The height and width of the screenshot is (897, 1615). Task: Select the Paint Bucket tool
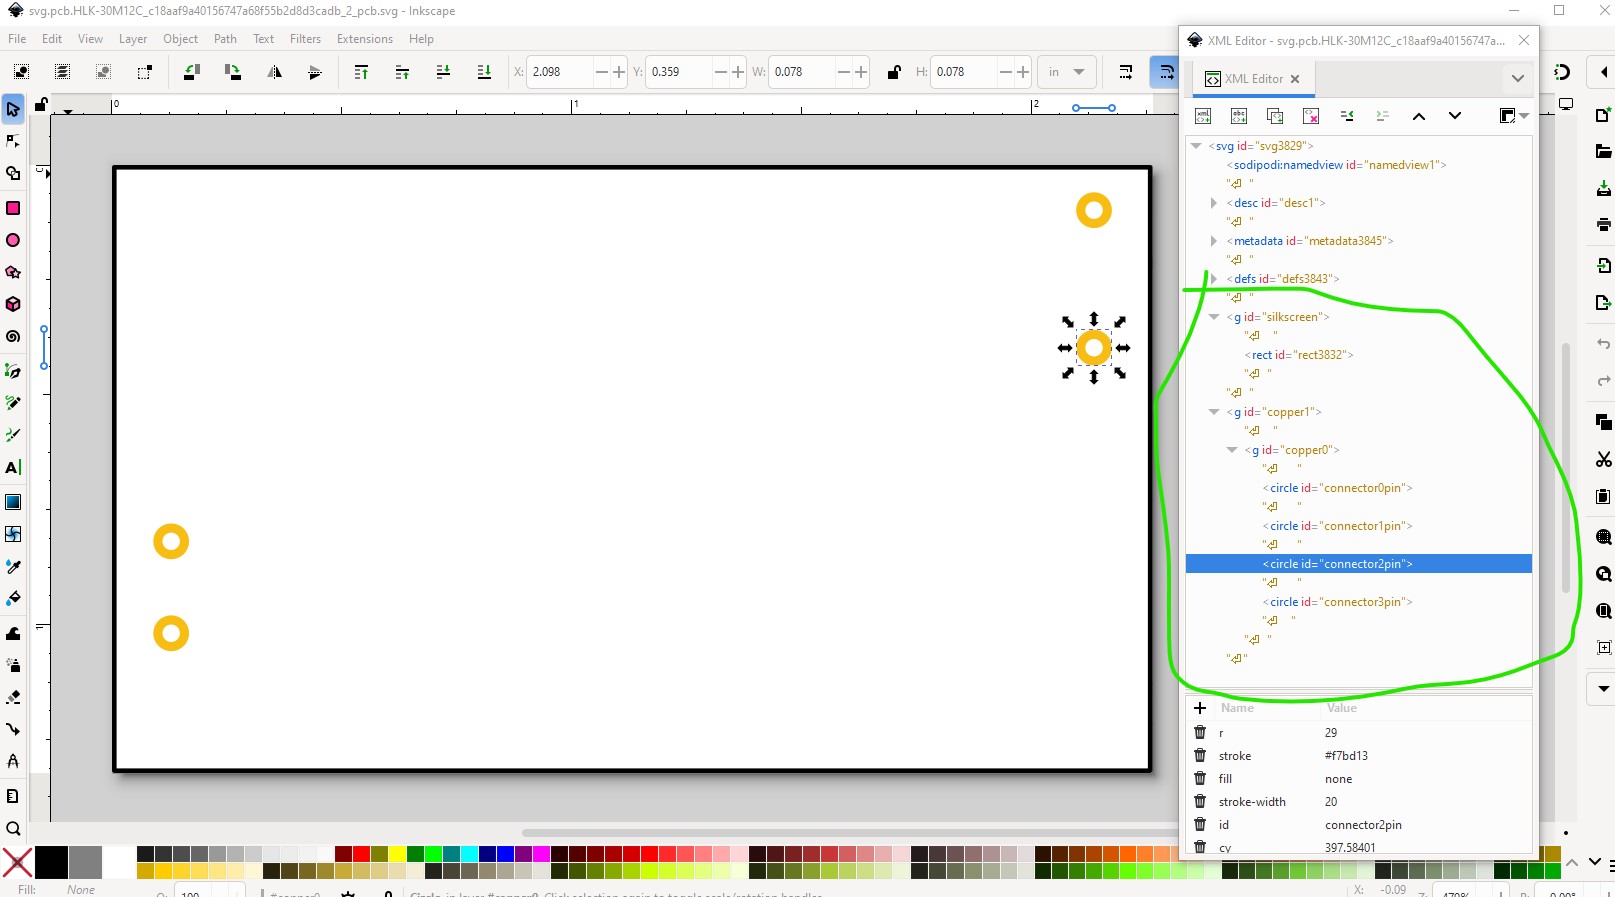(13, 598)
